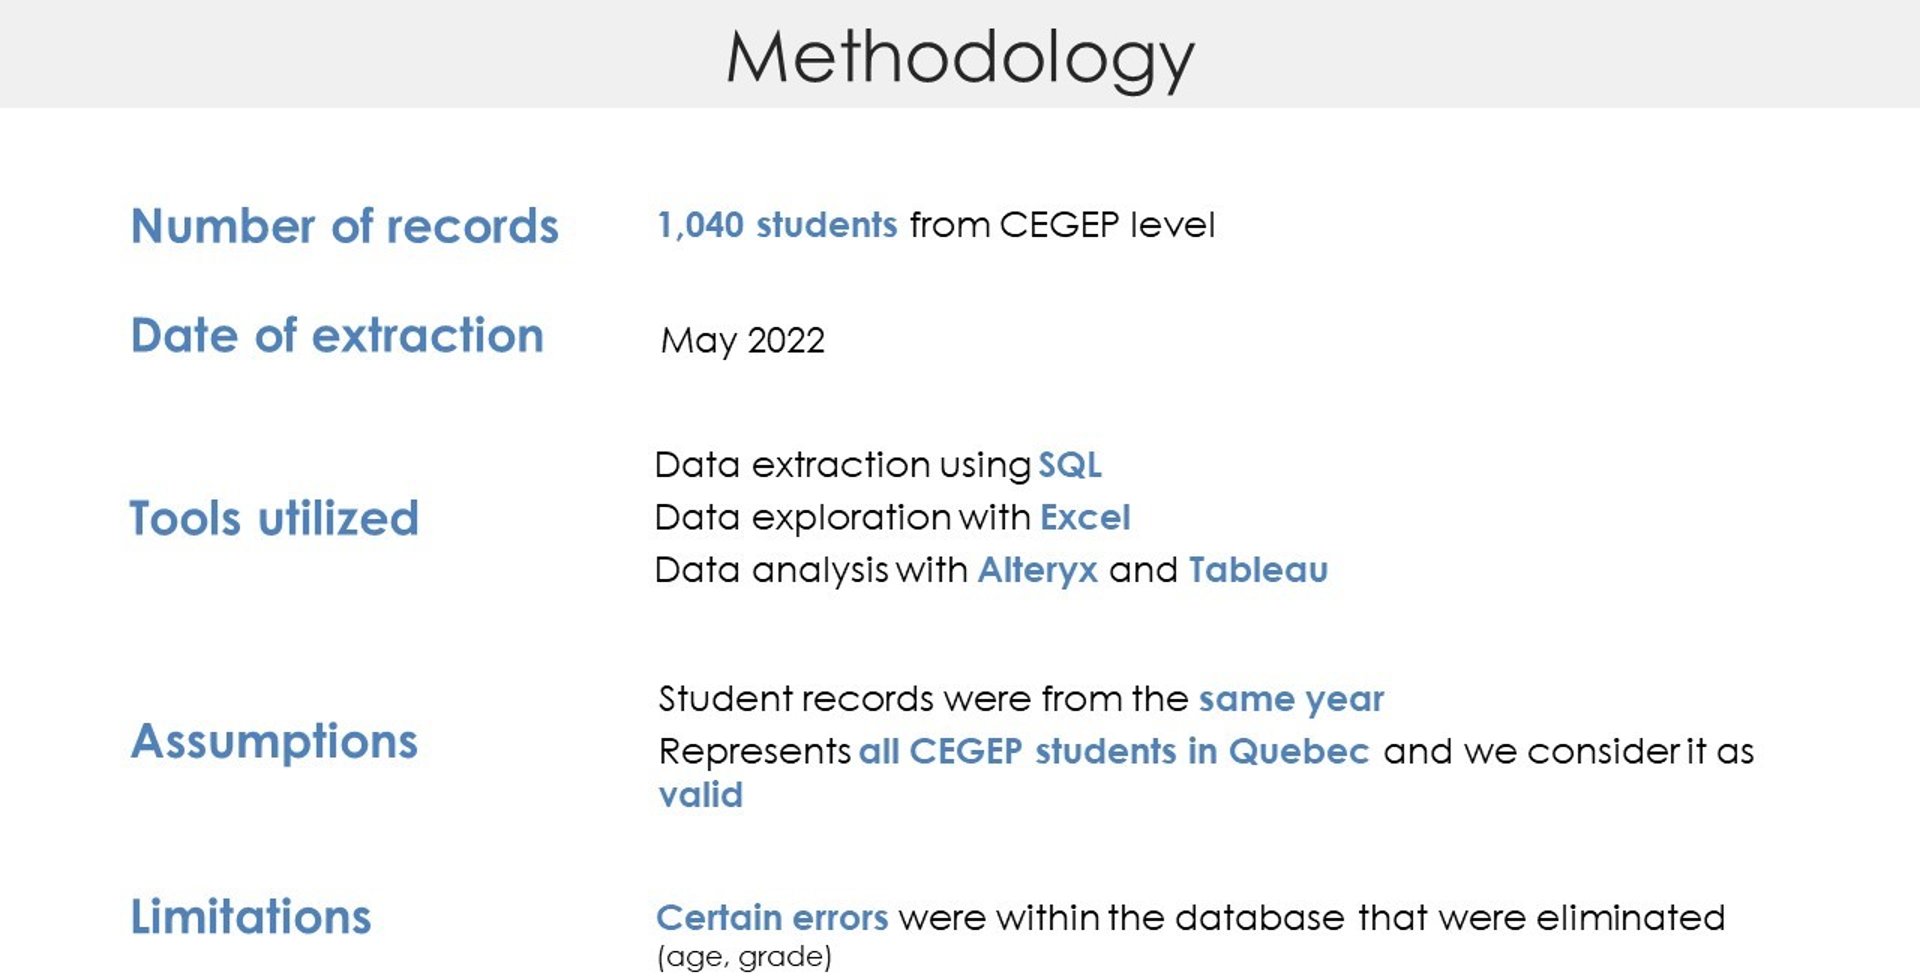
Task: Click the May 2022 date text
Action: point(742,341)
